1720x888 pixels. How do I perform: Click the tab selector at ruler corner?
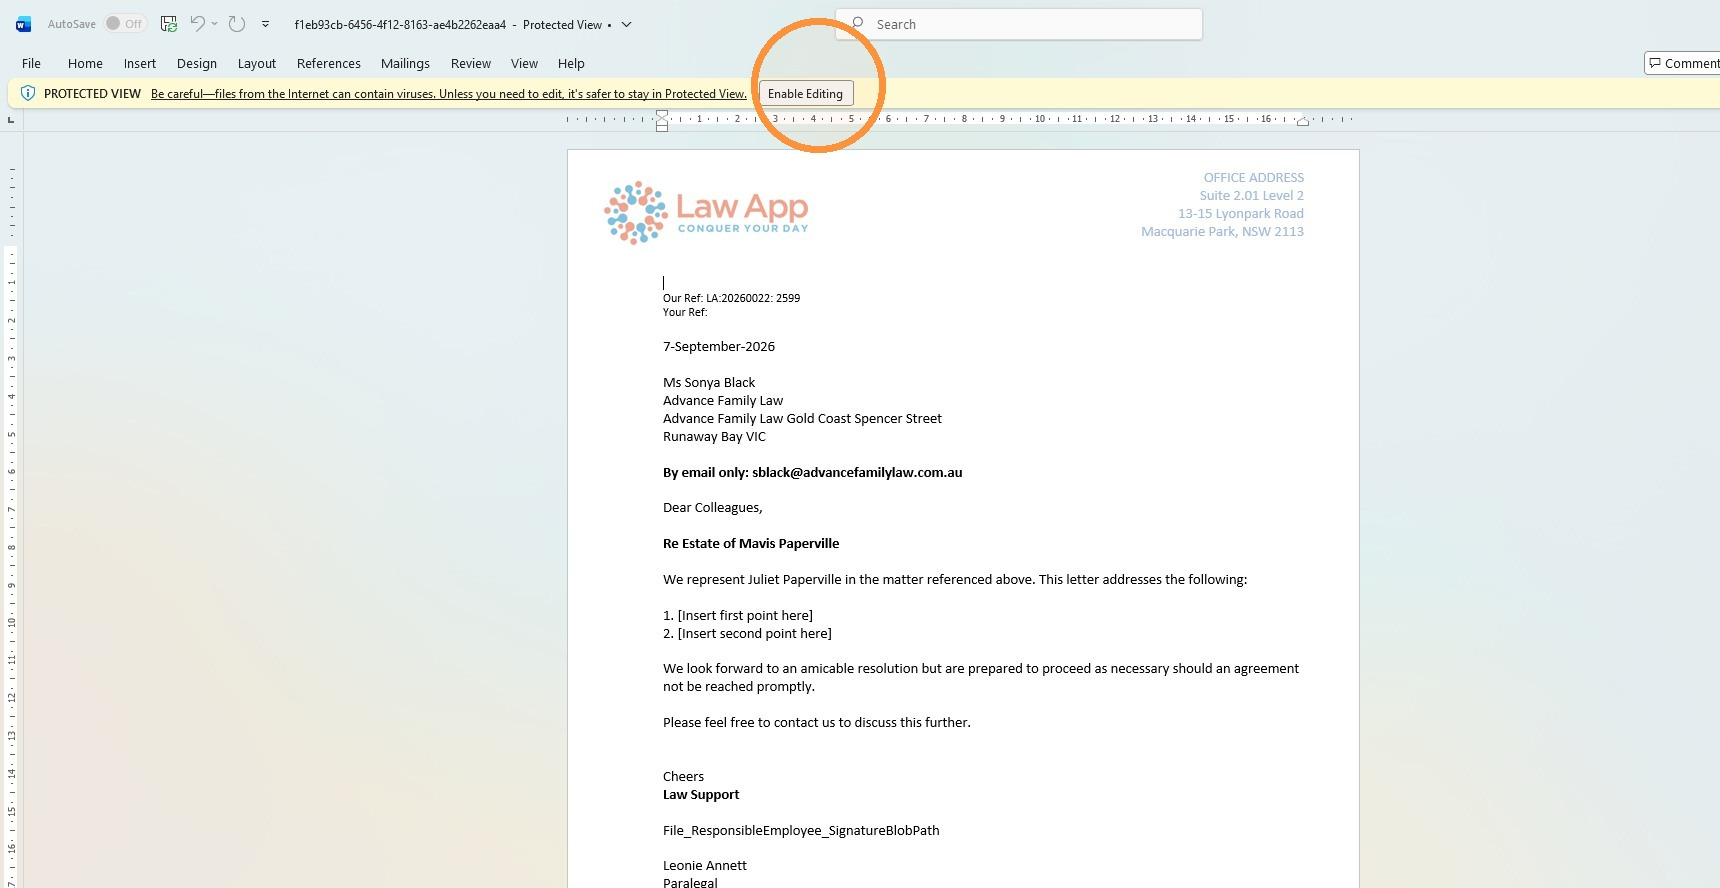(11, 119)
